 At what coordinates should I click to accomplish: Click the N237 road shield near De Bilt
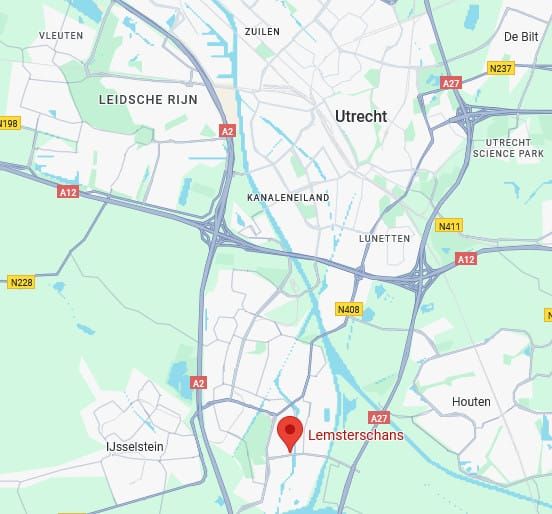coord(501,68)
